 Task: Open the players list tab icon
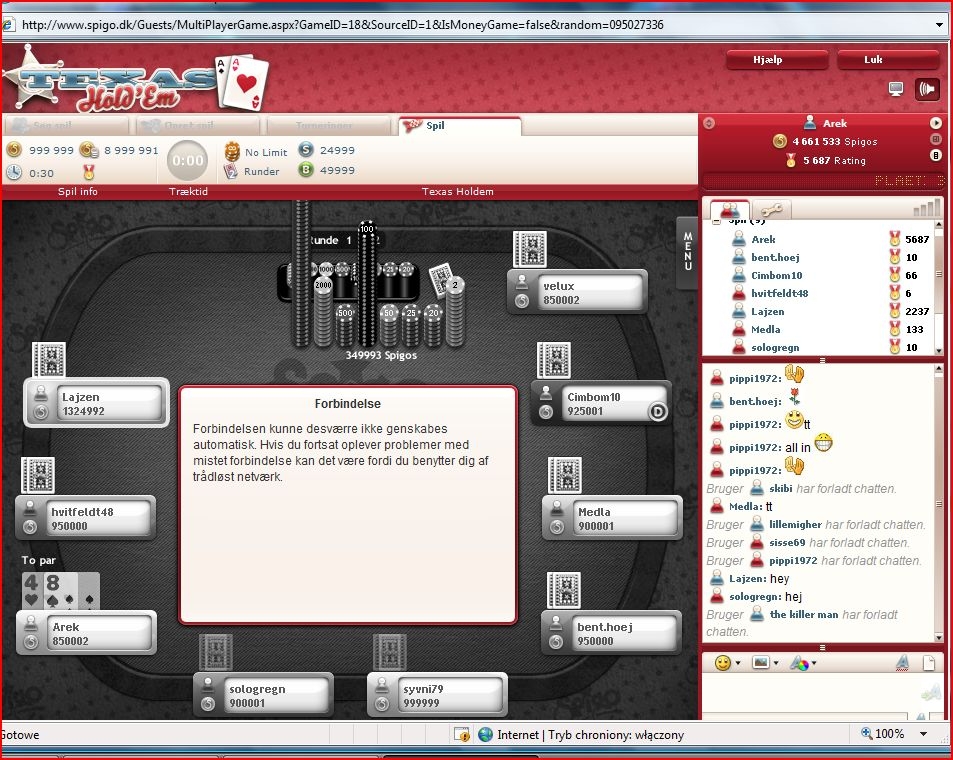[x=730, y=210]
